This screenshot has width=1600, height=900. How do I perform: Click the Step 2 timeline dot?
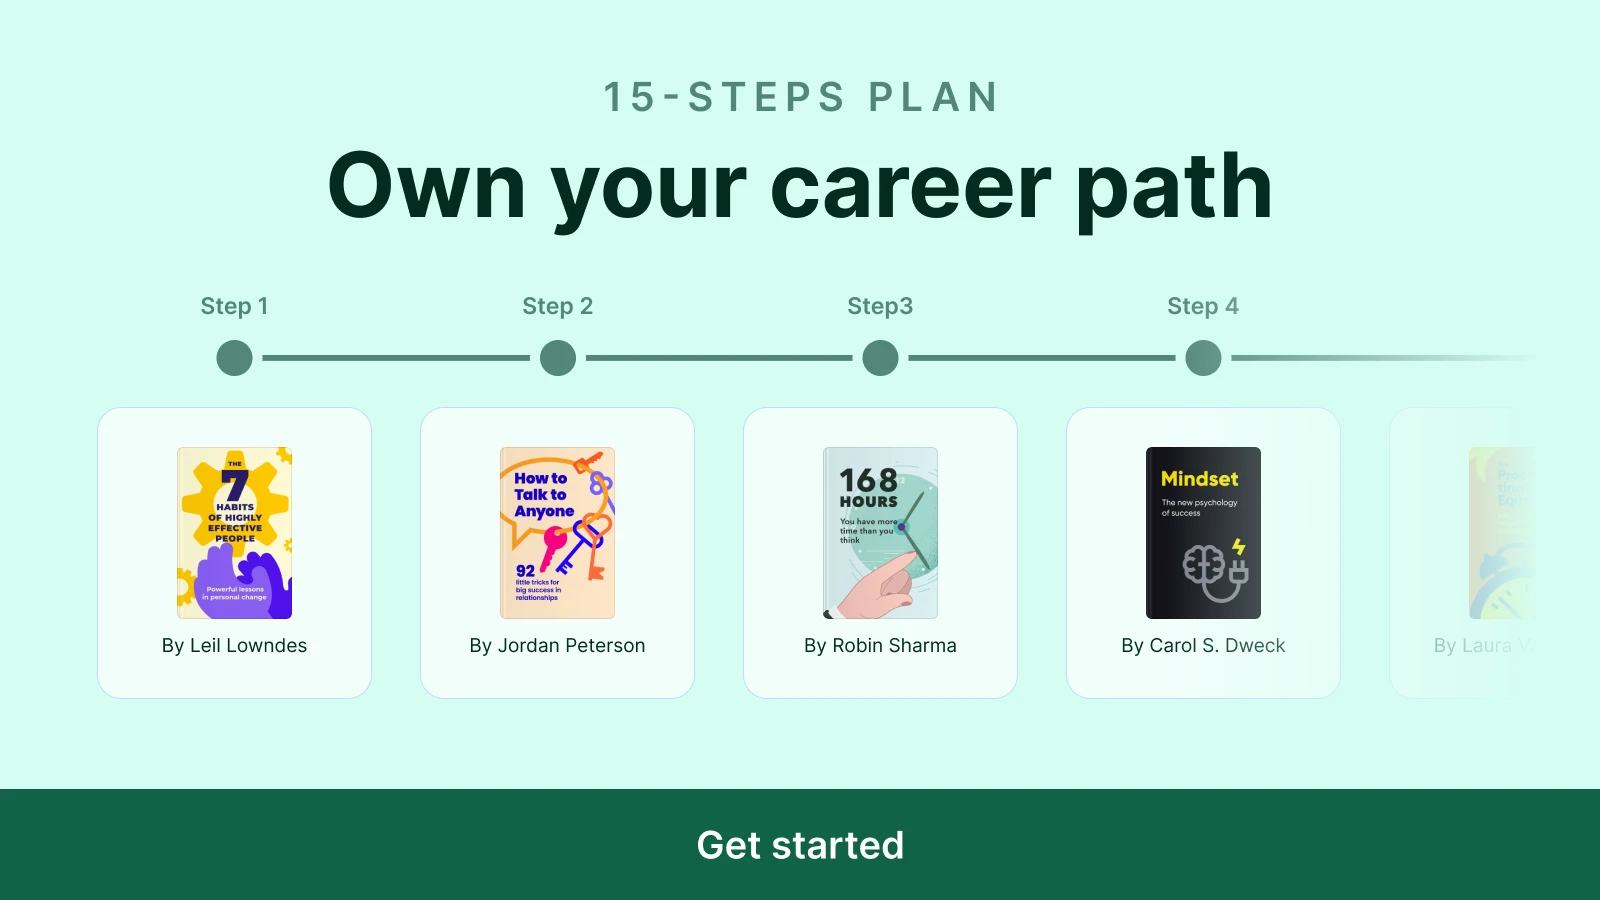(x=557, y=356)
